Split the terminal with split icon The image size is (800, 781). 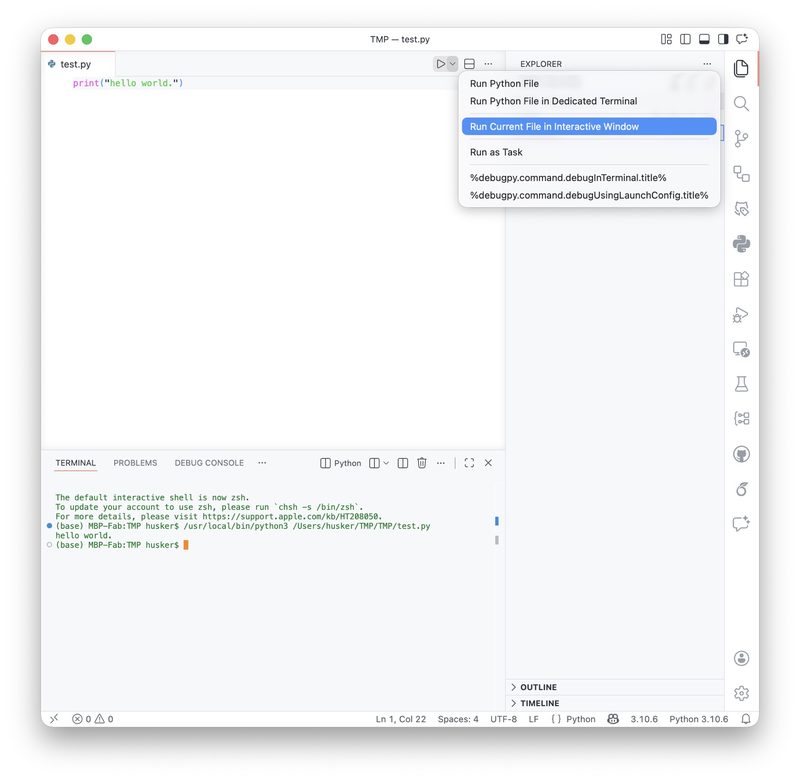[x=403, y=463]
